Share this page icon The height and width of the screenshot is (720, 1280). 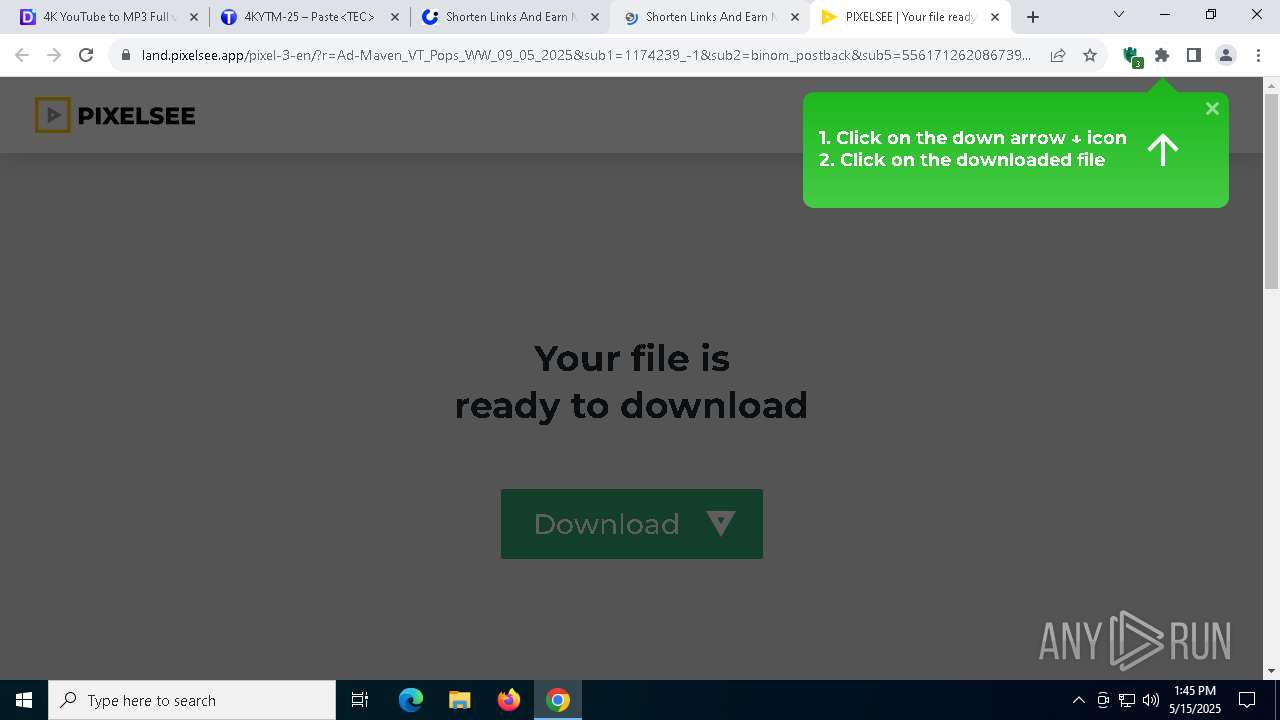pos(1058,55)
